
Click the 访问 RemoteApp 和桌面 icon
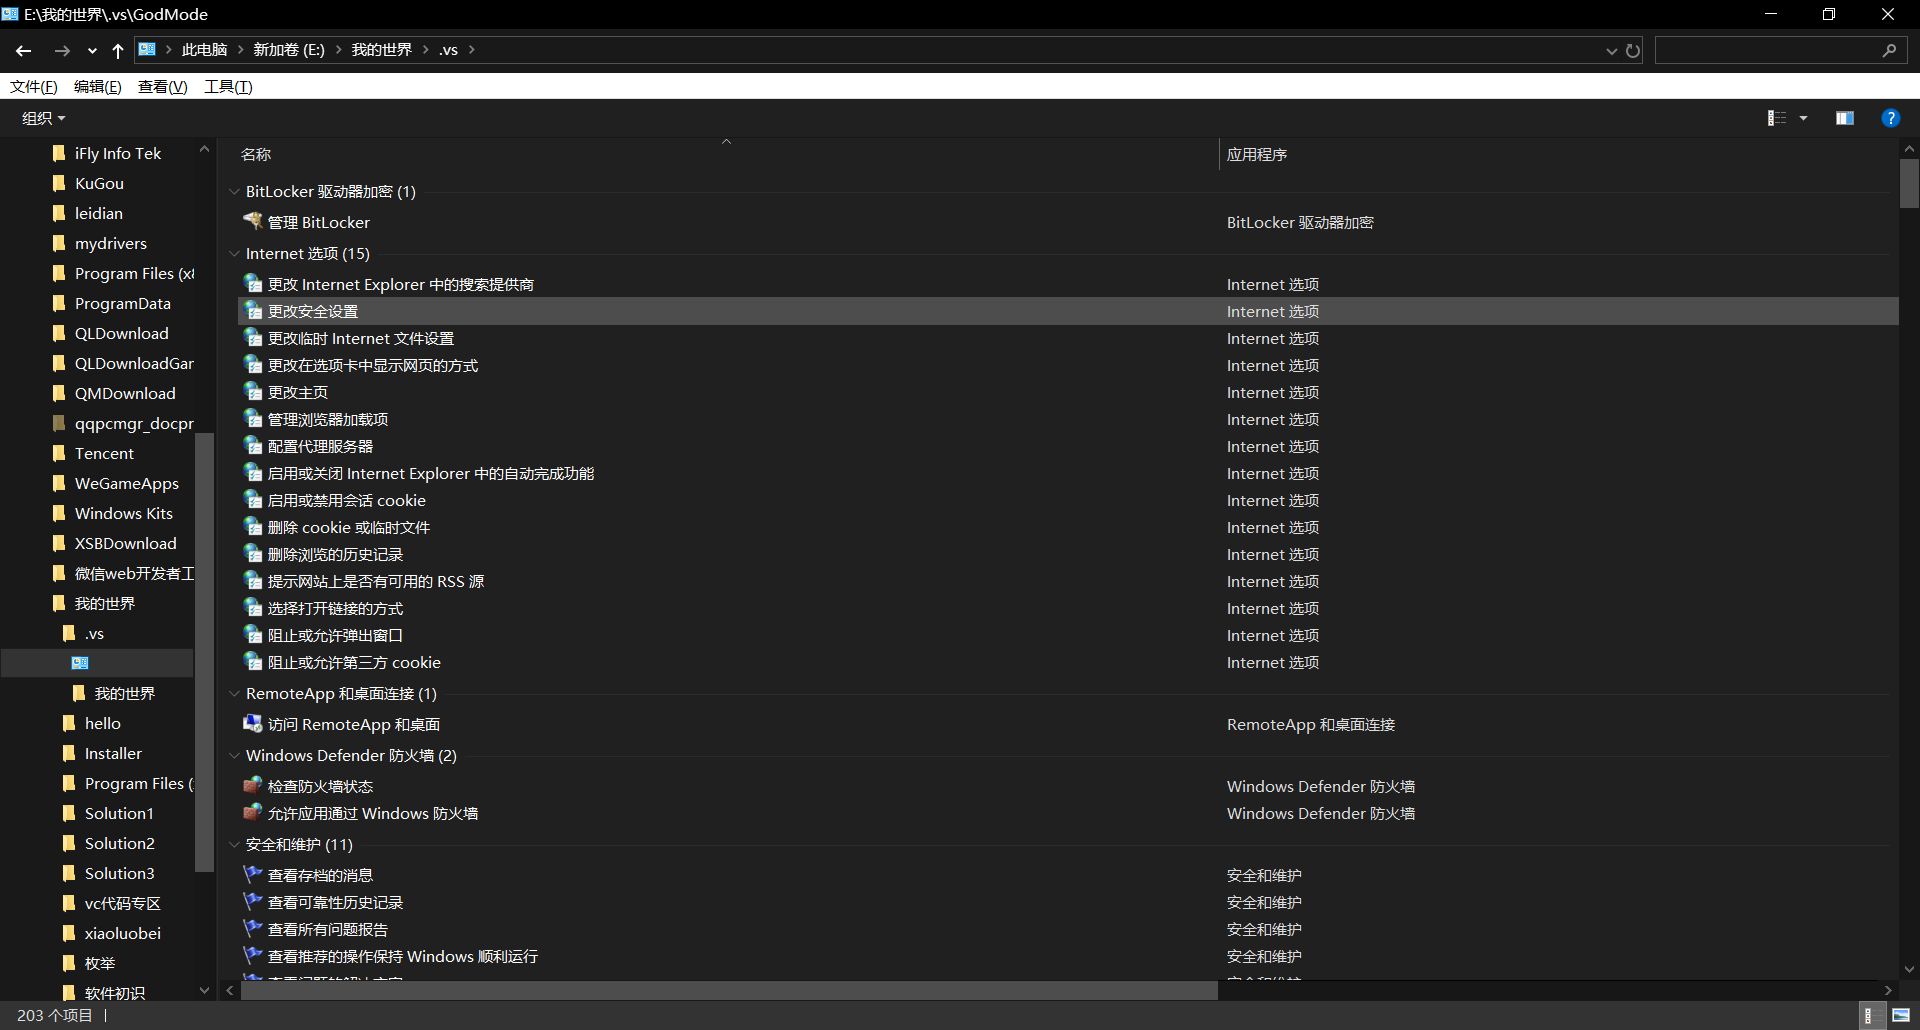253,723
